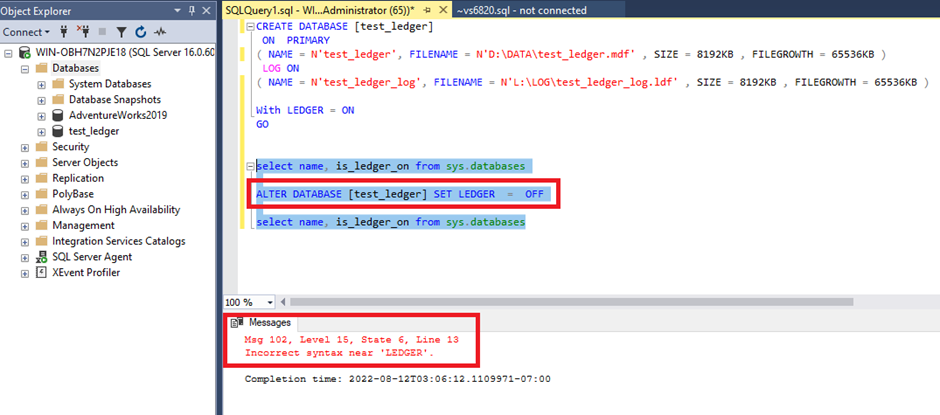Image resolution: width=940 pixels, height=415 pixels.
Task: Select the Databases folder
Action: 76,68
